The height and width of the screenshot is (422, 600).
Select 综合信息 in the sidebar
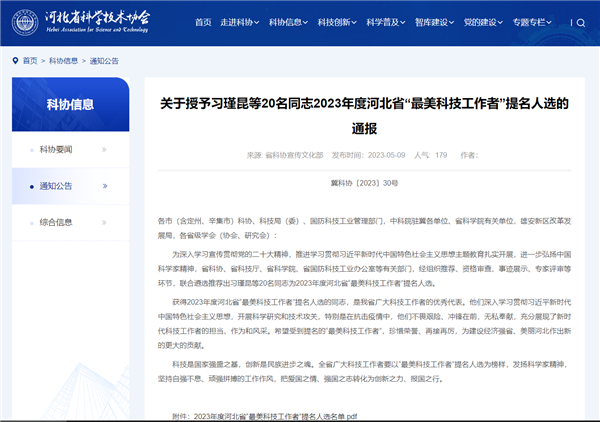point(56,222)
